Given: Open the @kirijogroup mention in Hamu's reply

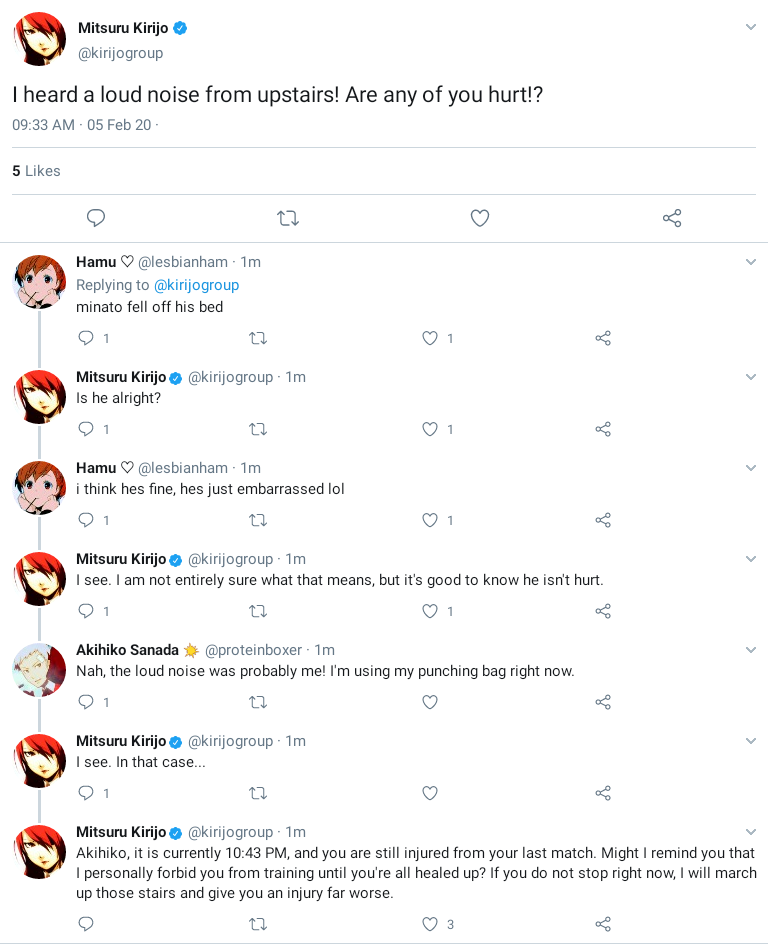Looking at the screenshot, I should [196, 285].
